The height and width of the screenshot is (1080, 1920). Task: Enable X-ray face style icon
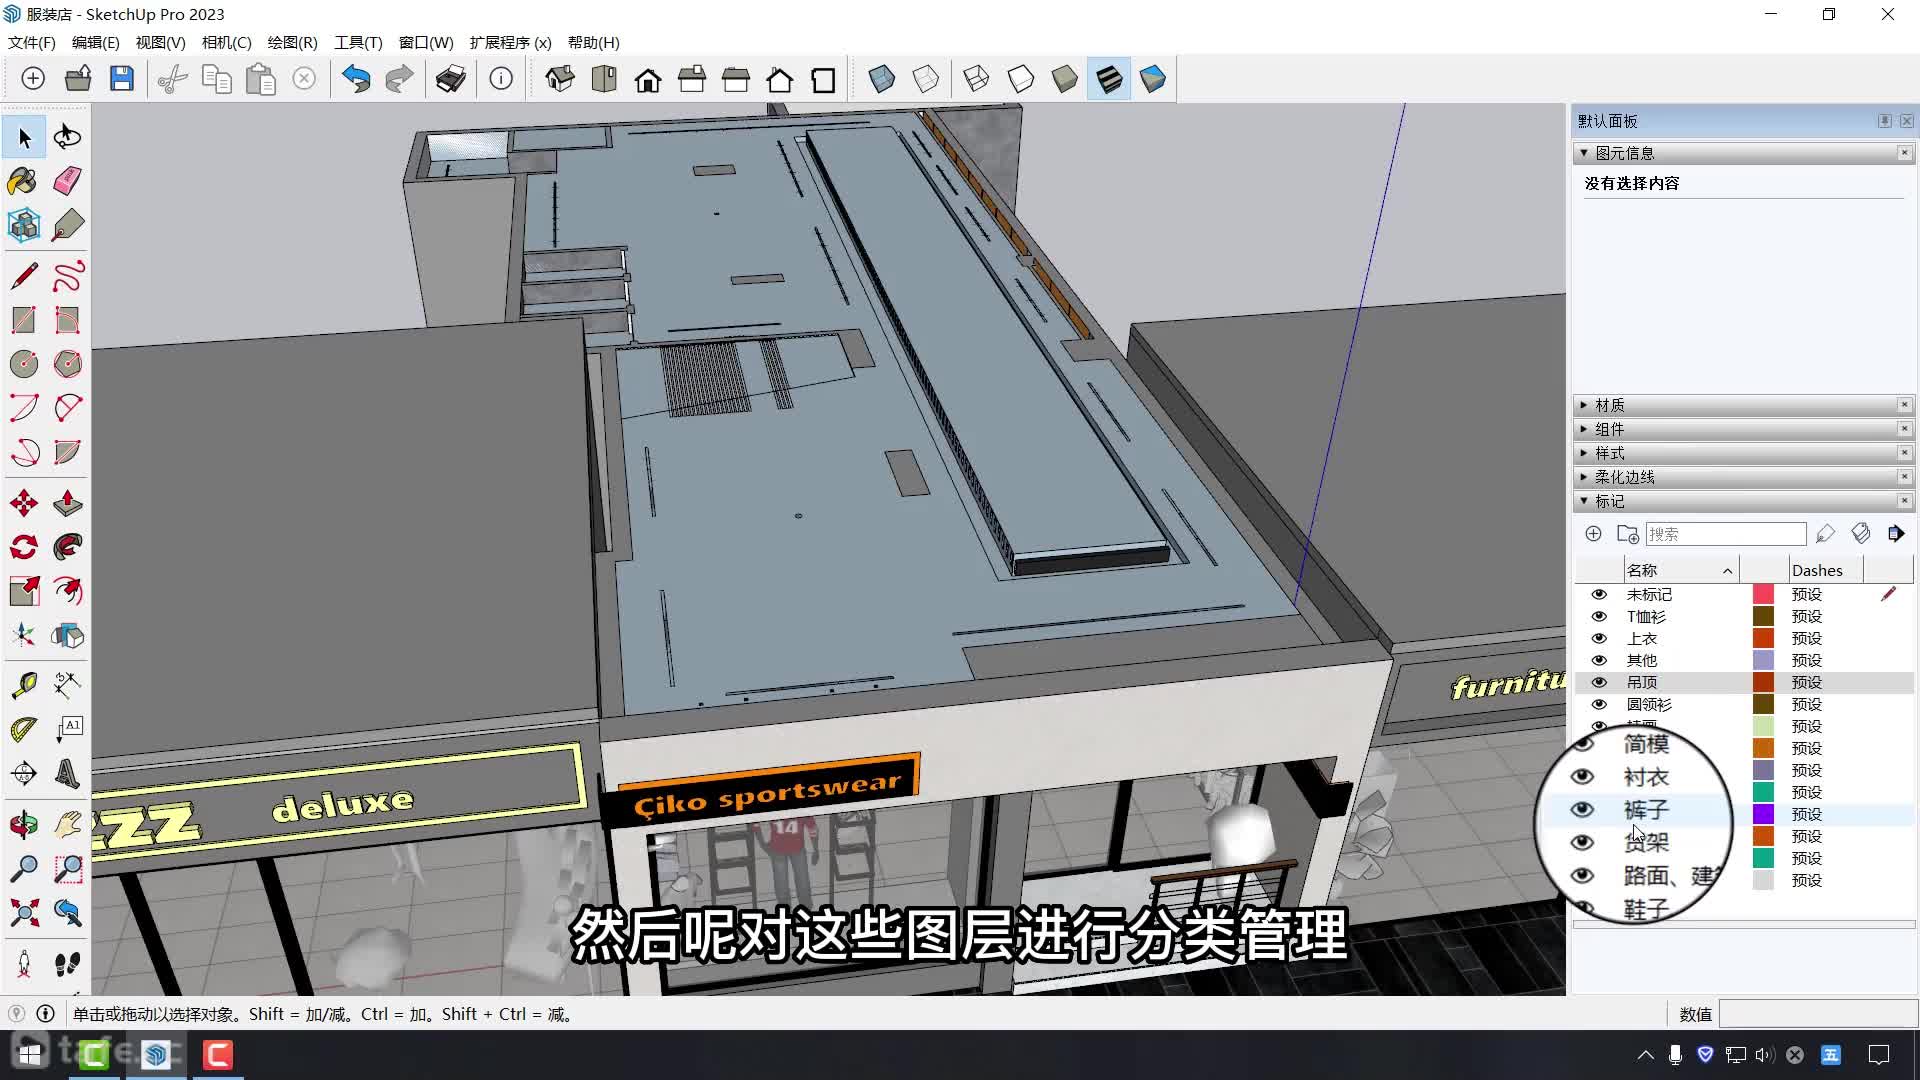(882, 79)
